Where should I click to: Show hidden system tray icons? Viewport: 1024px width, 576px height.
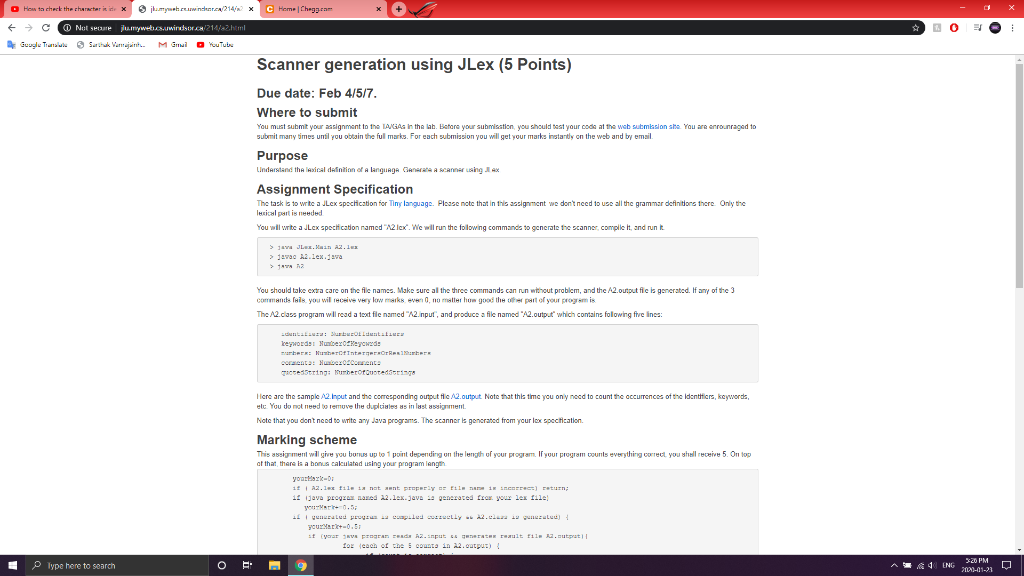click(894, 566)
